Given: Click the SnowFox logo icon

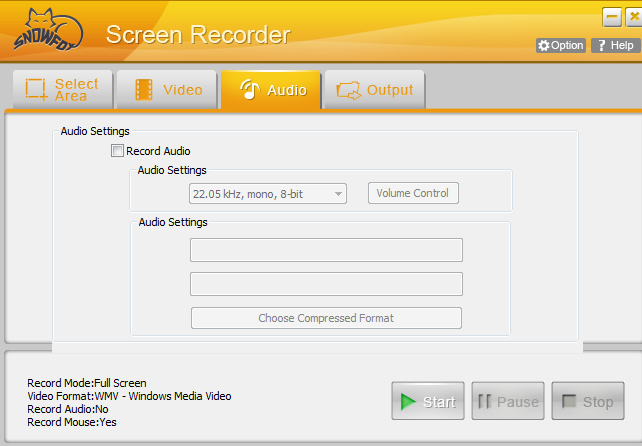Looking at the screenshot, I should click(48, 30).
